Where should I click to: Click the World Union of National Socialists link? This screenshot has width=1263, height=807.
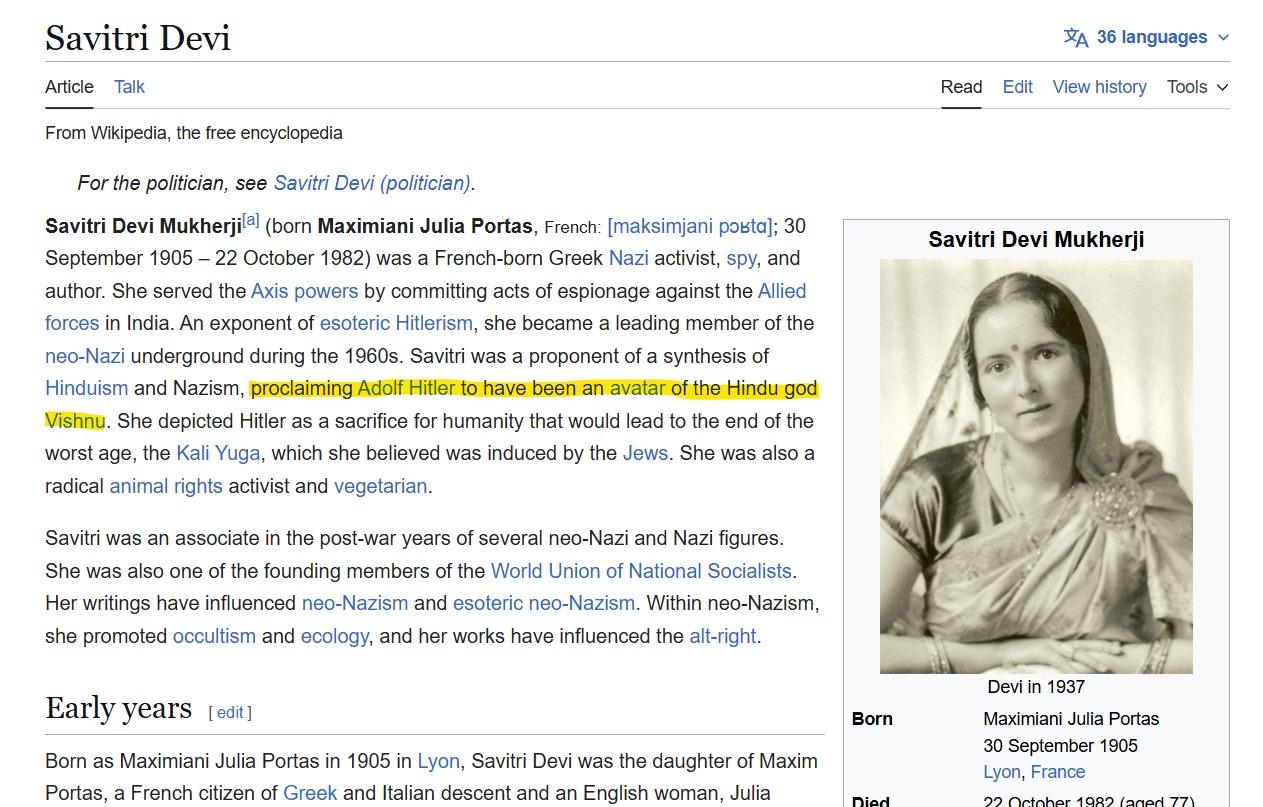coord(641,571)
